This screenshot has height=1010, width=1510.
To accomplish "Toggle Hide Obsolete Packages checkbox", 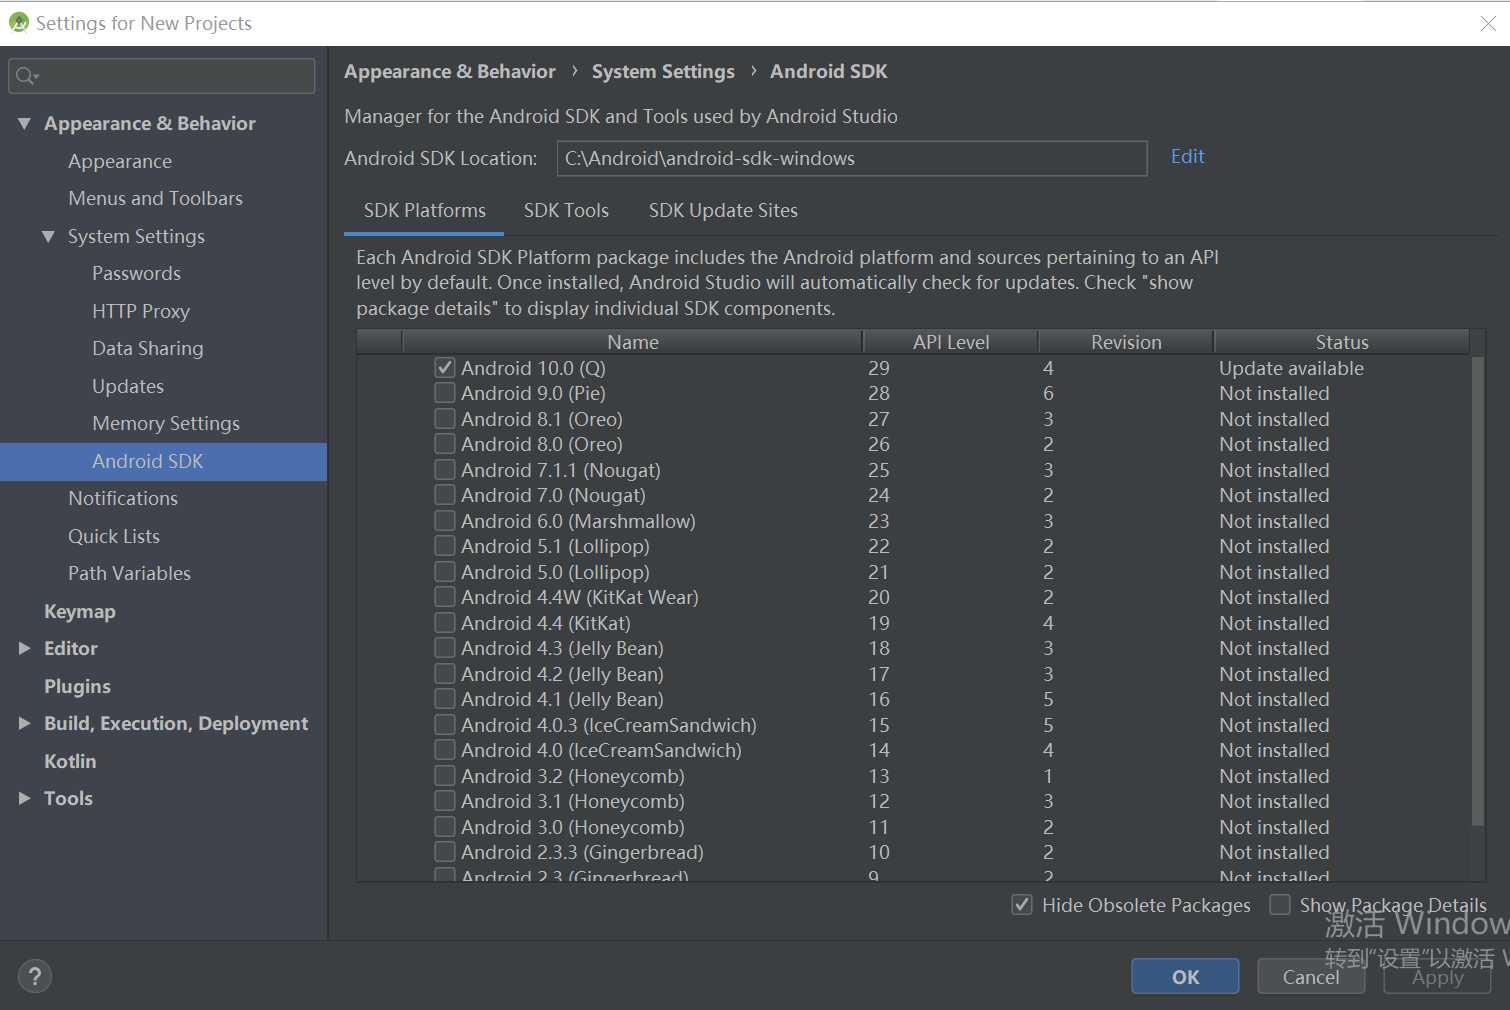I will point(1022,905).
